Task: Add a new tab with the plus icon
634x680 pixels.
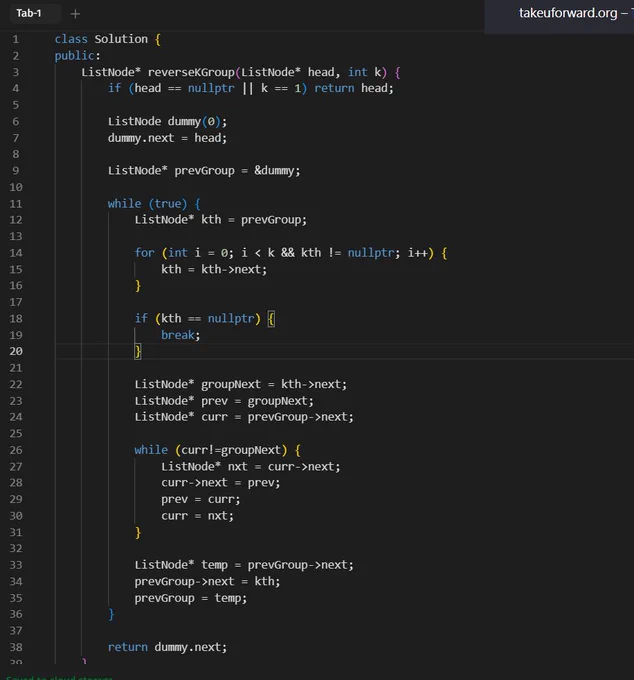Action: click(x=75, y=14)
